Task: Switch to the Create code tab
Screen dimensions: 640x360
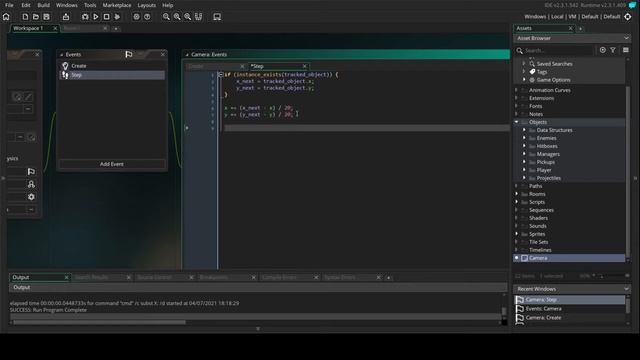Action: pyautogui.click(x=196, y=66)
